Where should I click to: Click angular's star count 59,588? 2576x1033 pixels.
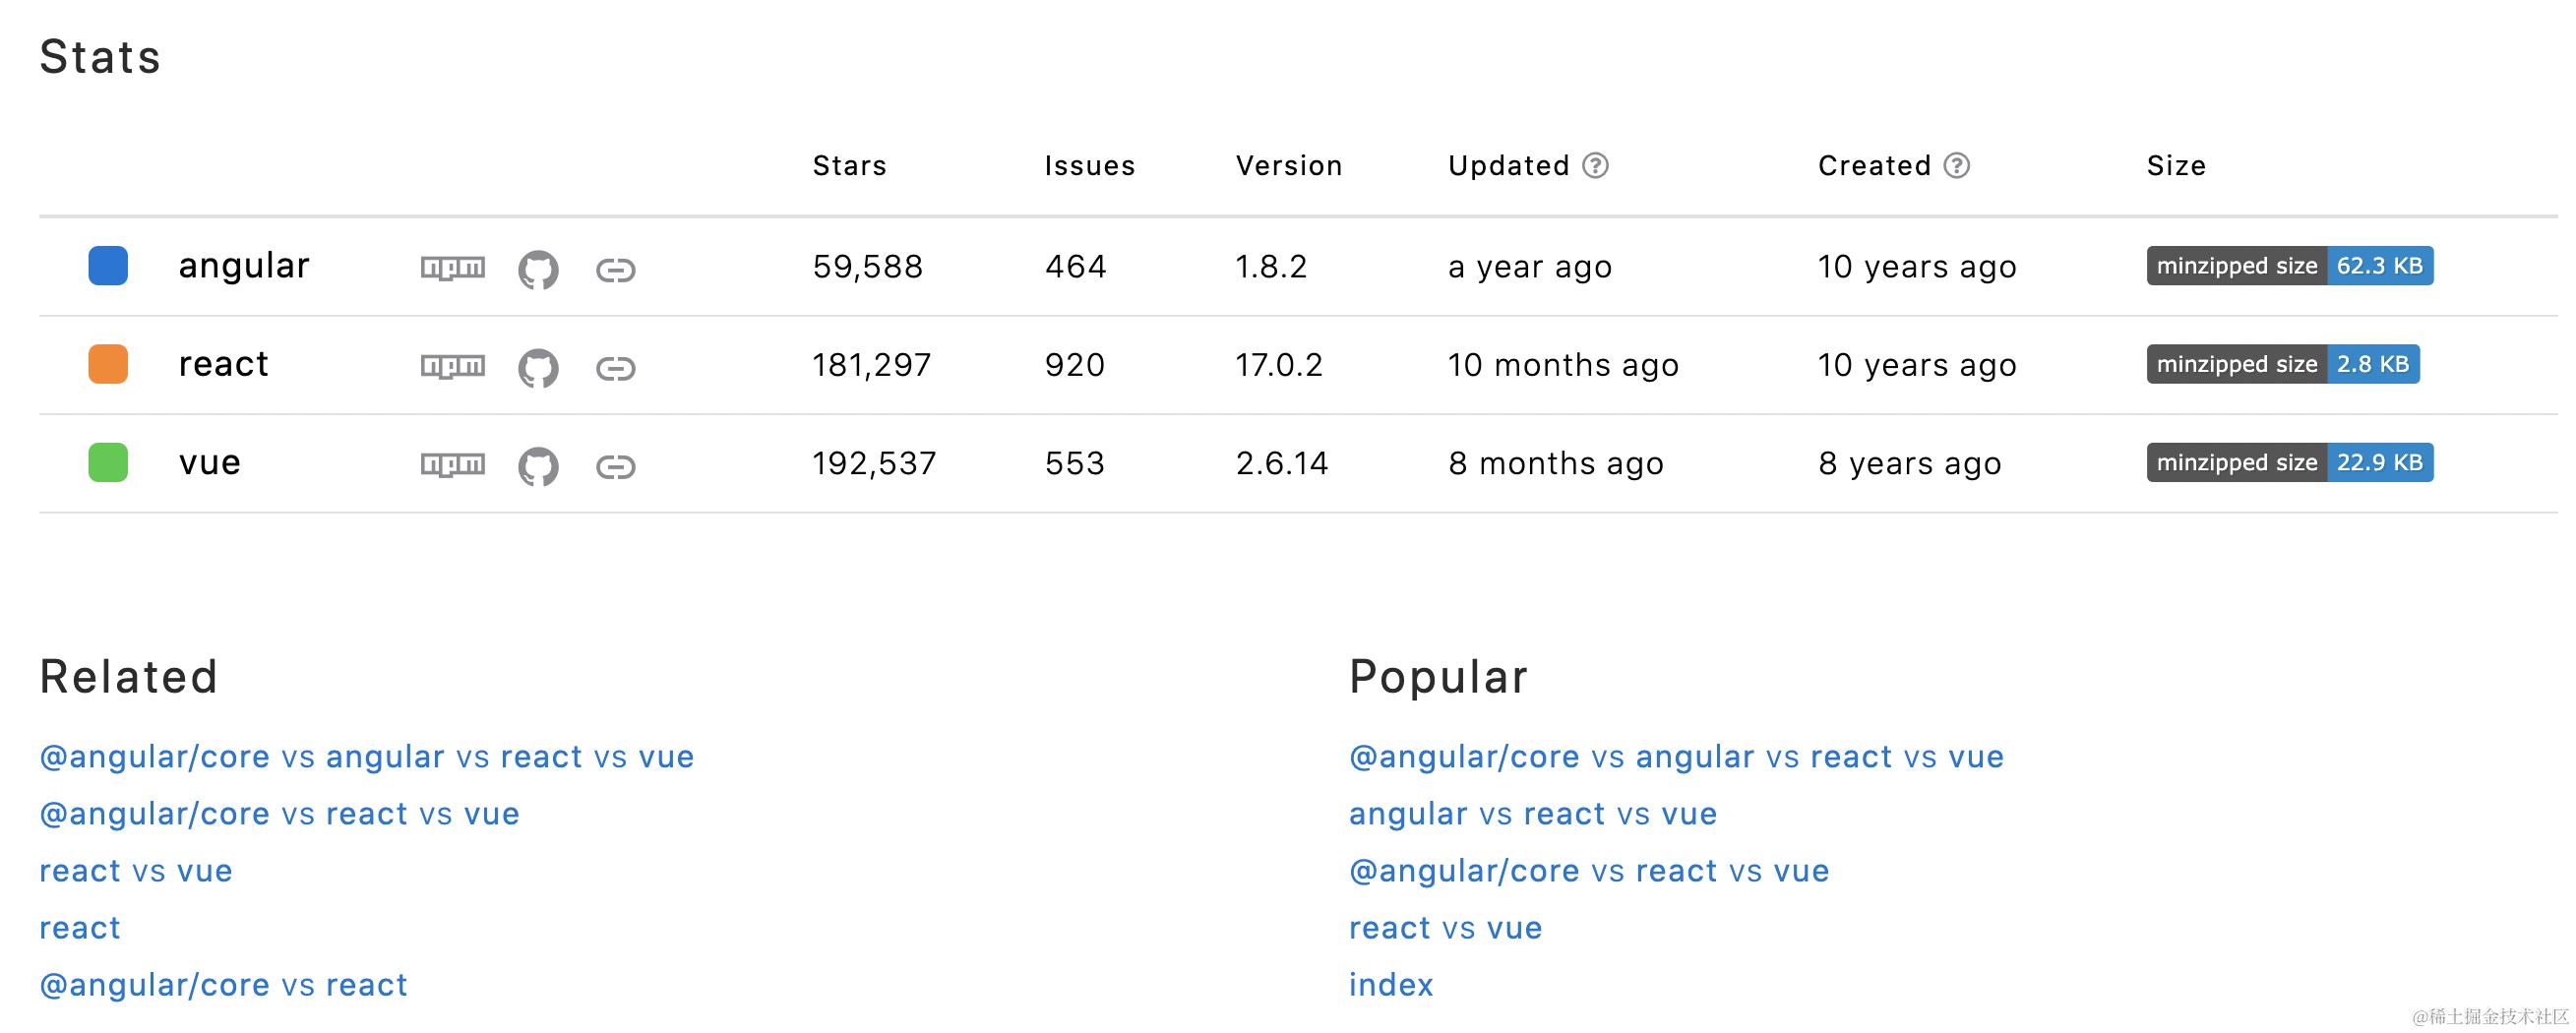coord(868,267)
